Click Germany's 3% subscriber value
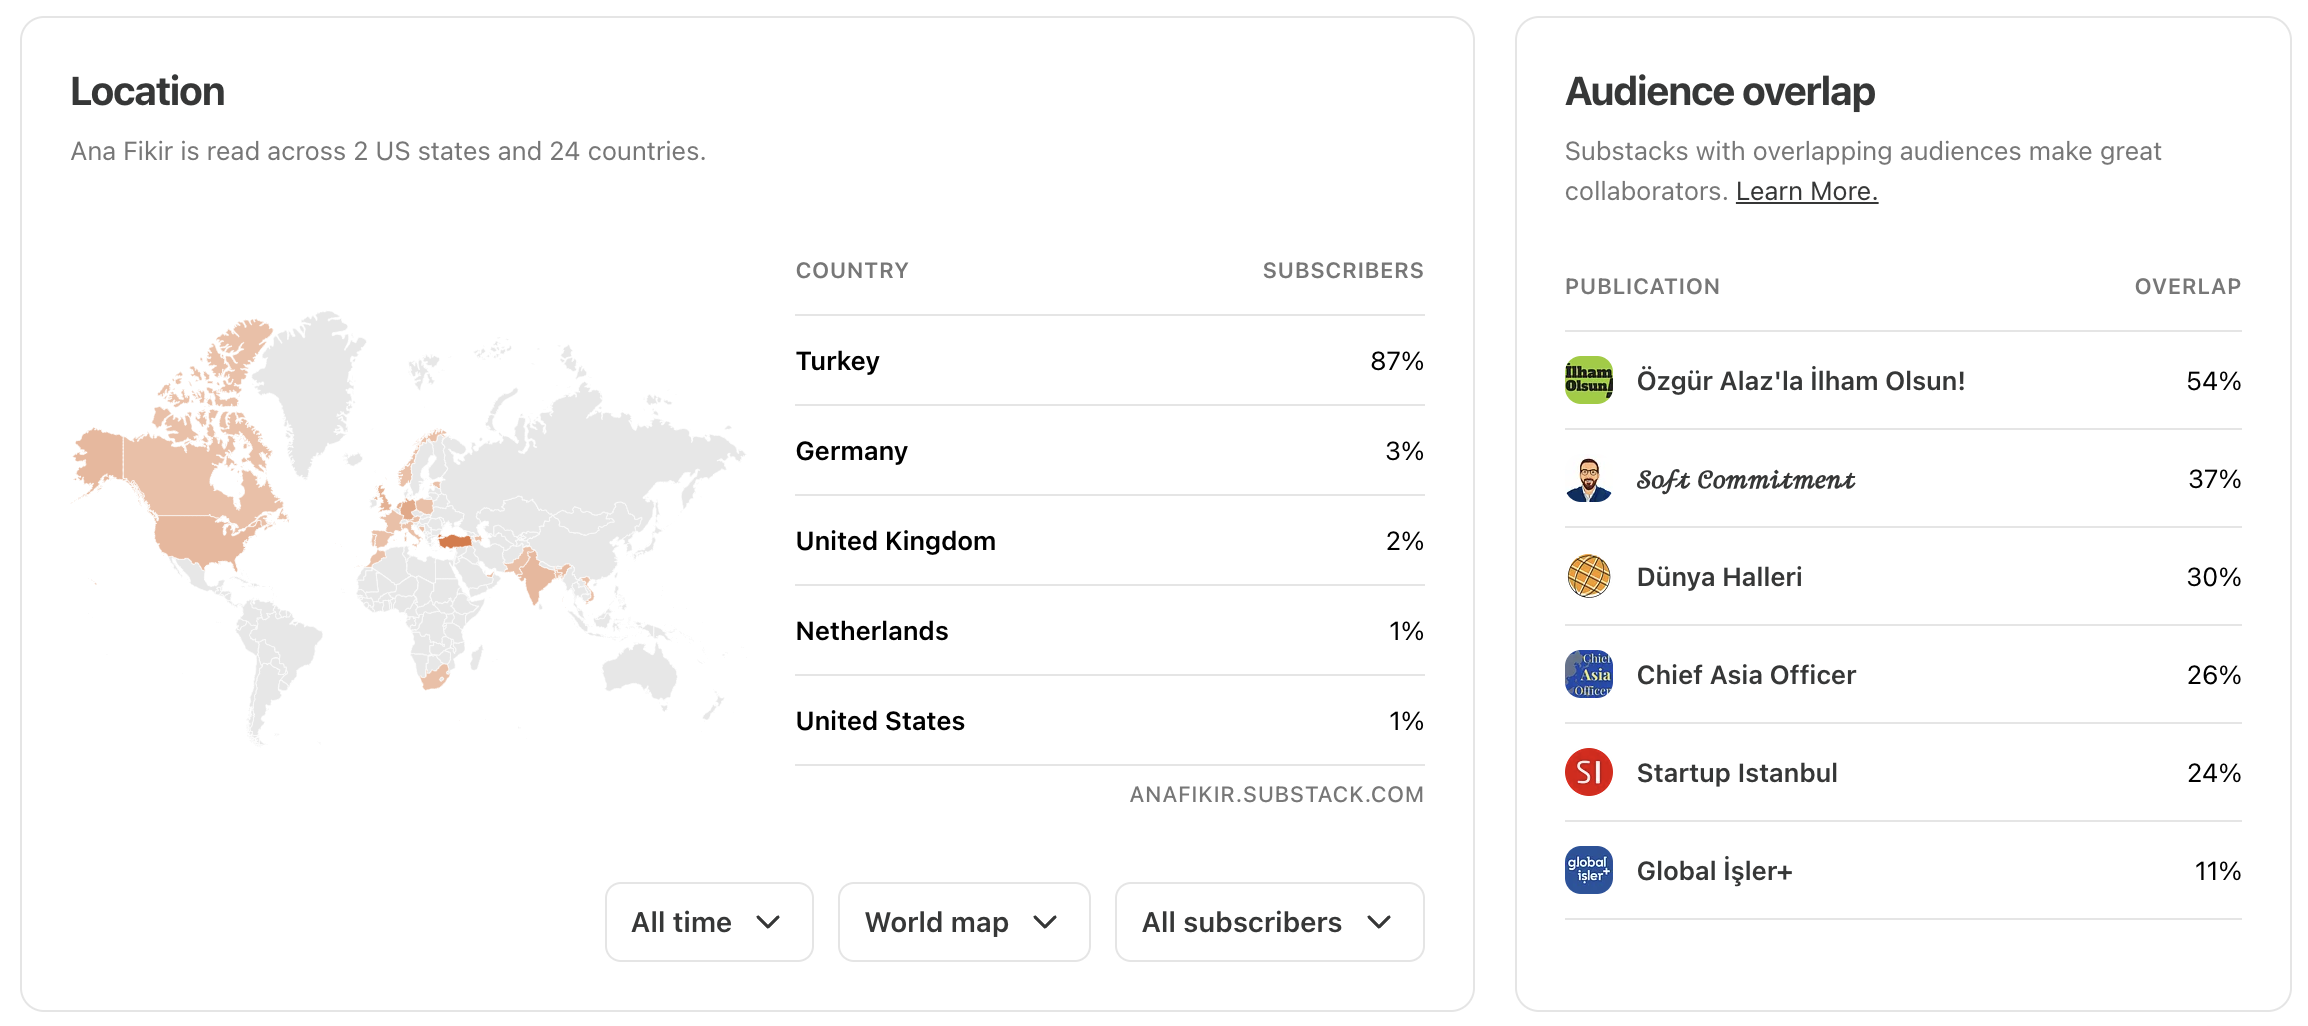Screen dimensions: 2308x1026 (x=1404, y=451)
